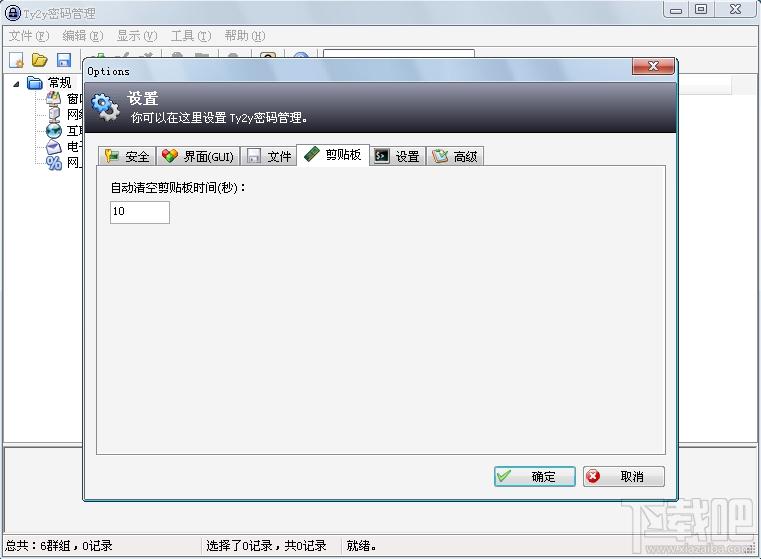Open the 高级 tab

pyautogui.click(x=455, y=156)
